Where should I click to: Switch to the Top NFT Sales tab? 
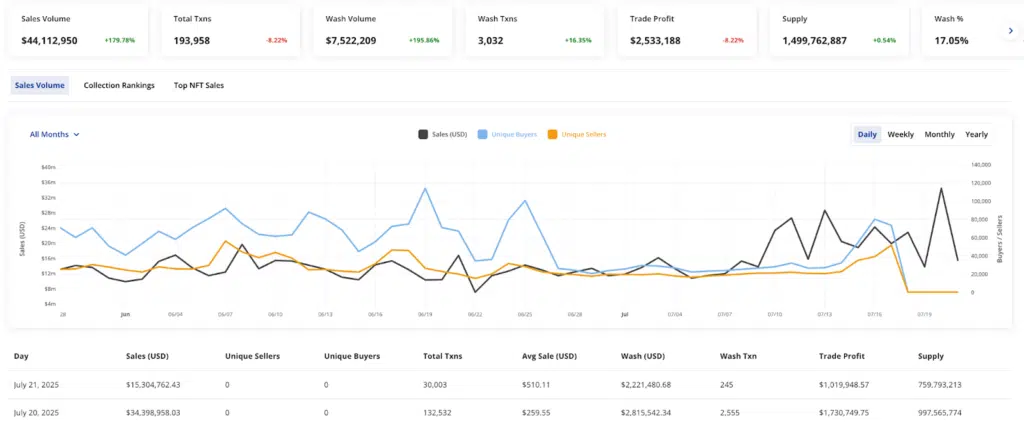[198, 86]
